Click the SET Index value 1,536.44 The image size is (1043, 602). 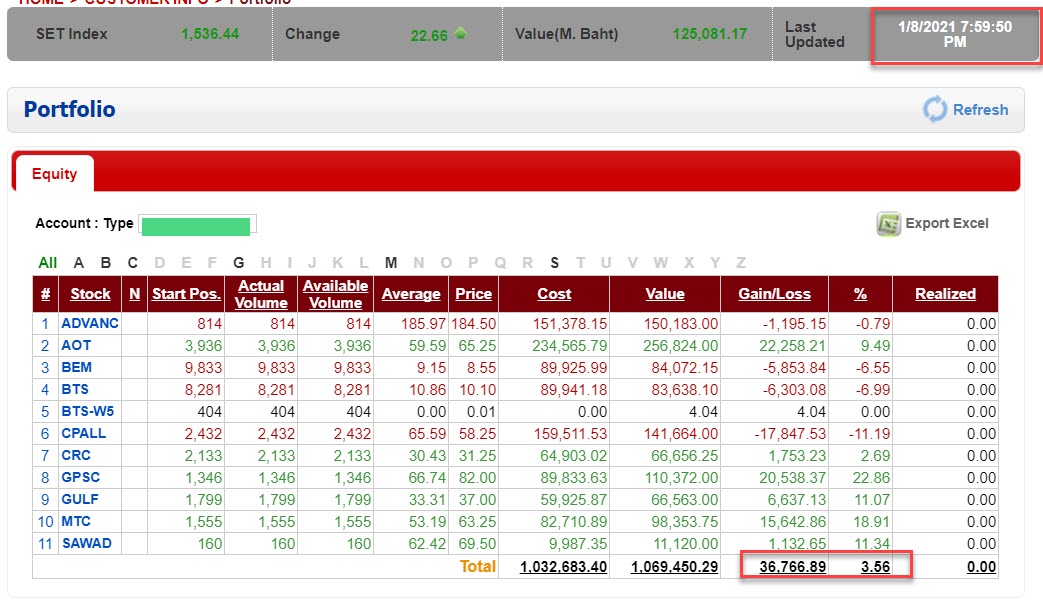pos(210,34)
